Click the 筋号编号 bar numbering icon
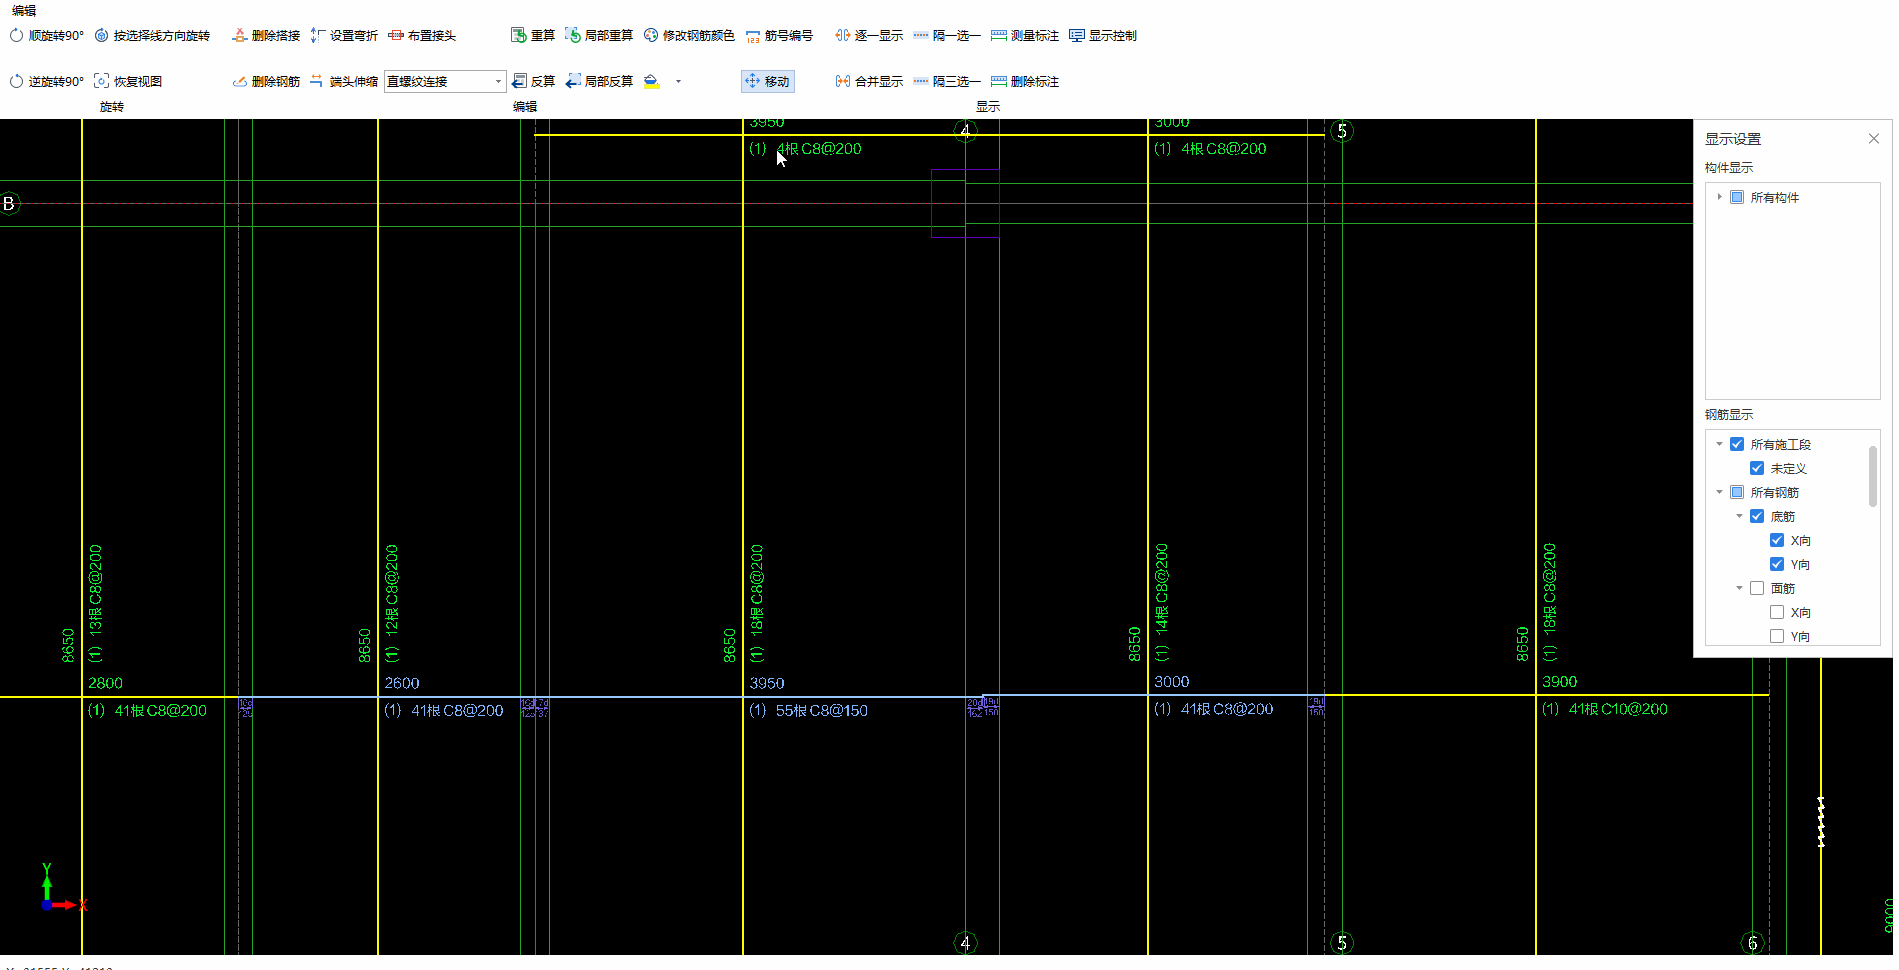 coord(753,36)
